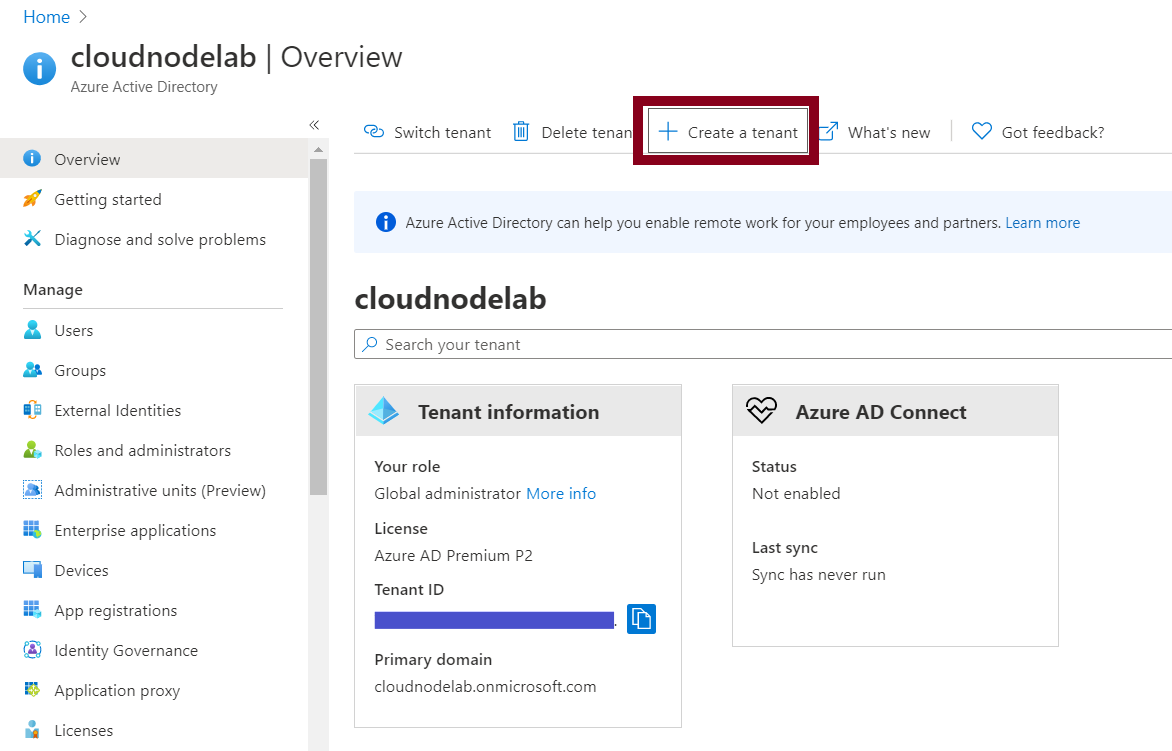This screenshot has width=1172, height=751.
Task: Copy the Tenant ID to clipboard
Action: point(641,618)
